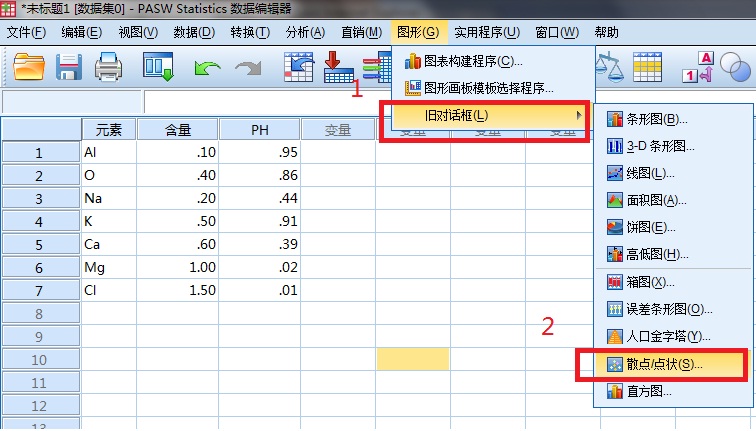This screenshot has height=431, width=756.
Task: Select row header number 1
Action: 40,152
